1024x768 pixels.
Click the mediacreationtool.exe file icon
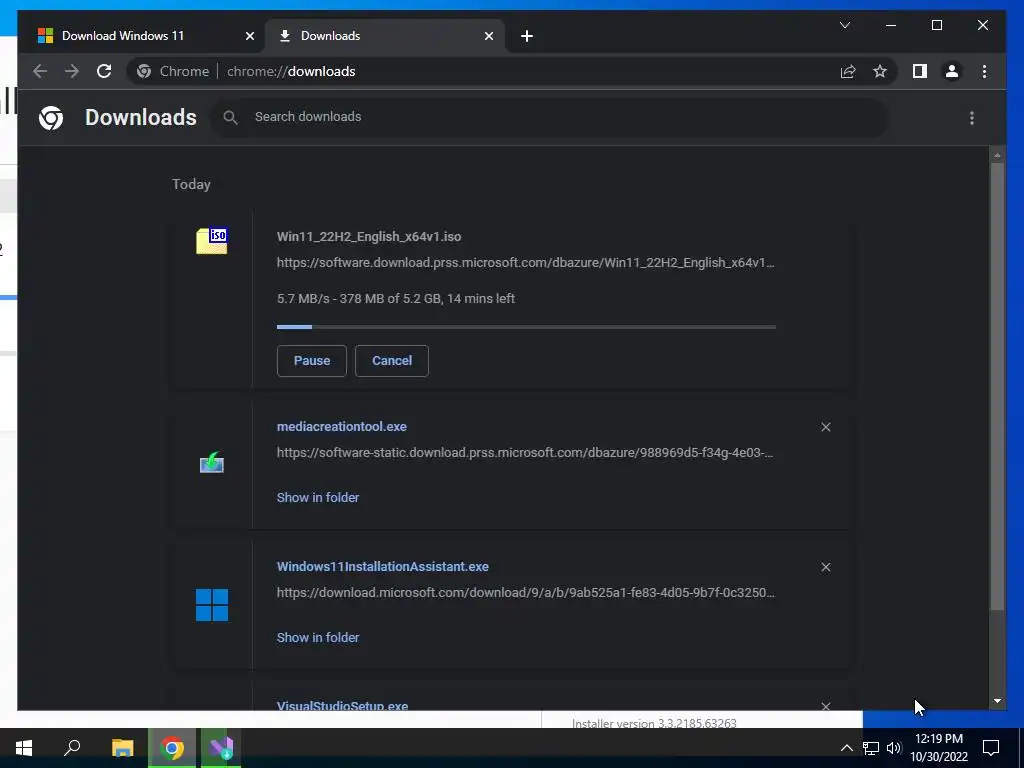coord(212,462)
